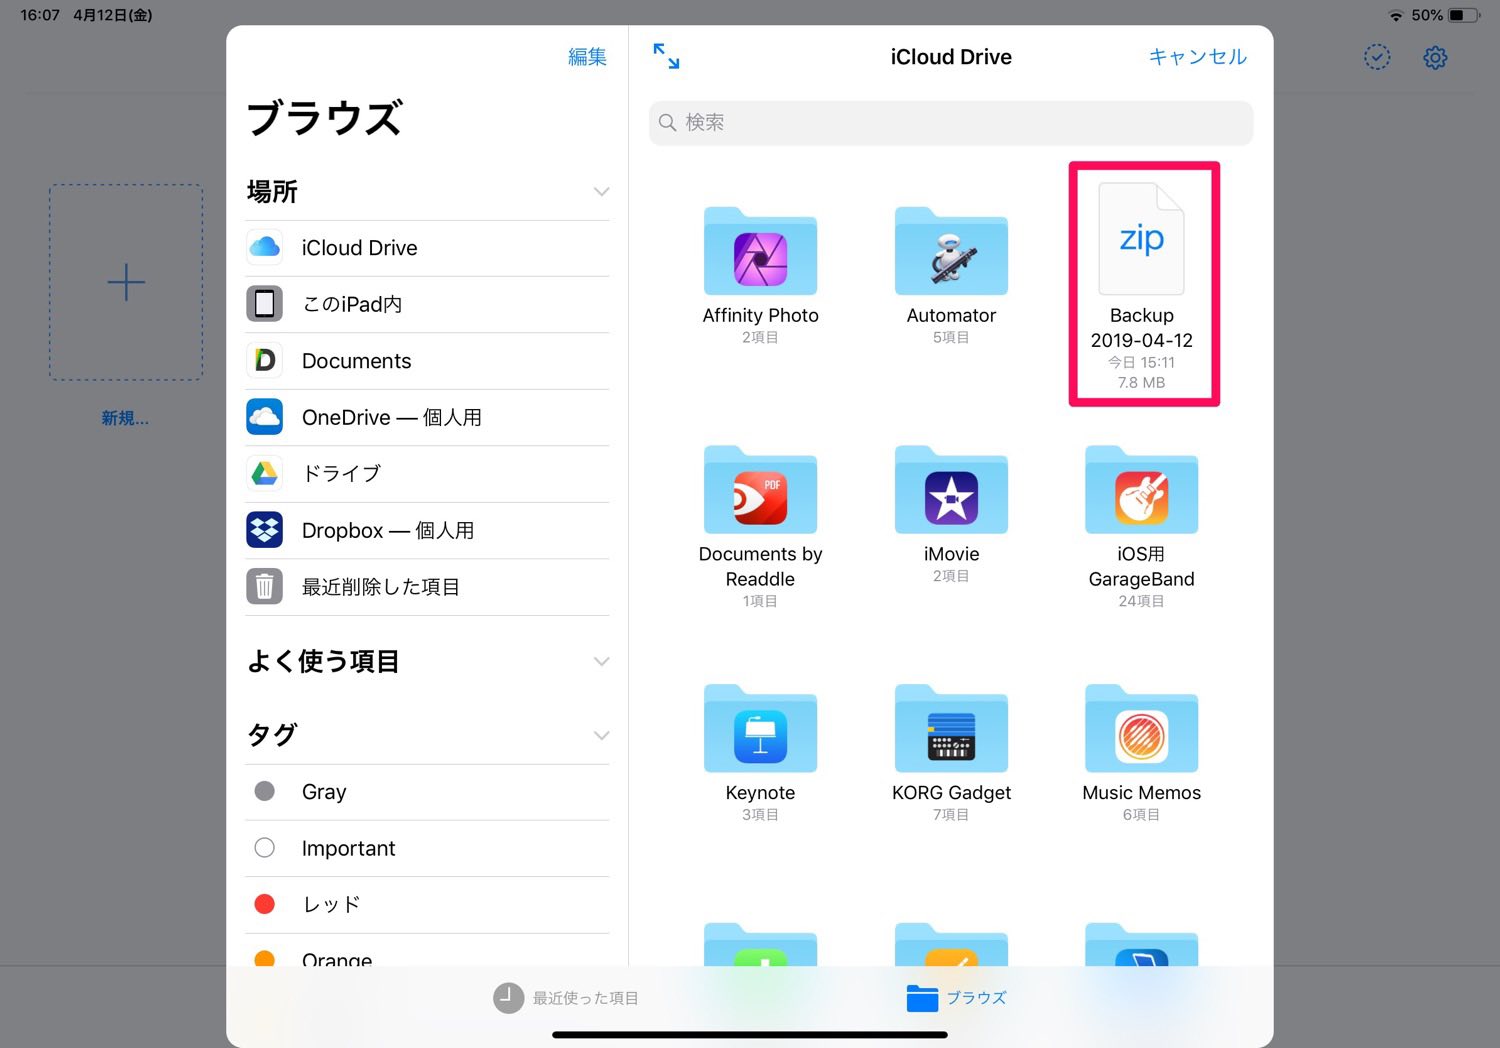This screenshot has height=1048, width=1500.
Task: Click the checkmark select icon in background
Action: (x=1377, y=57)
